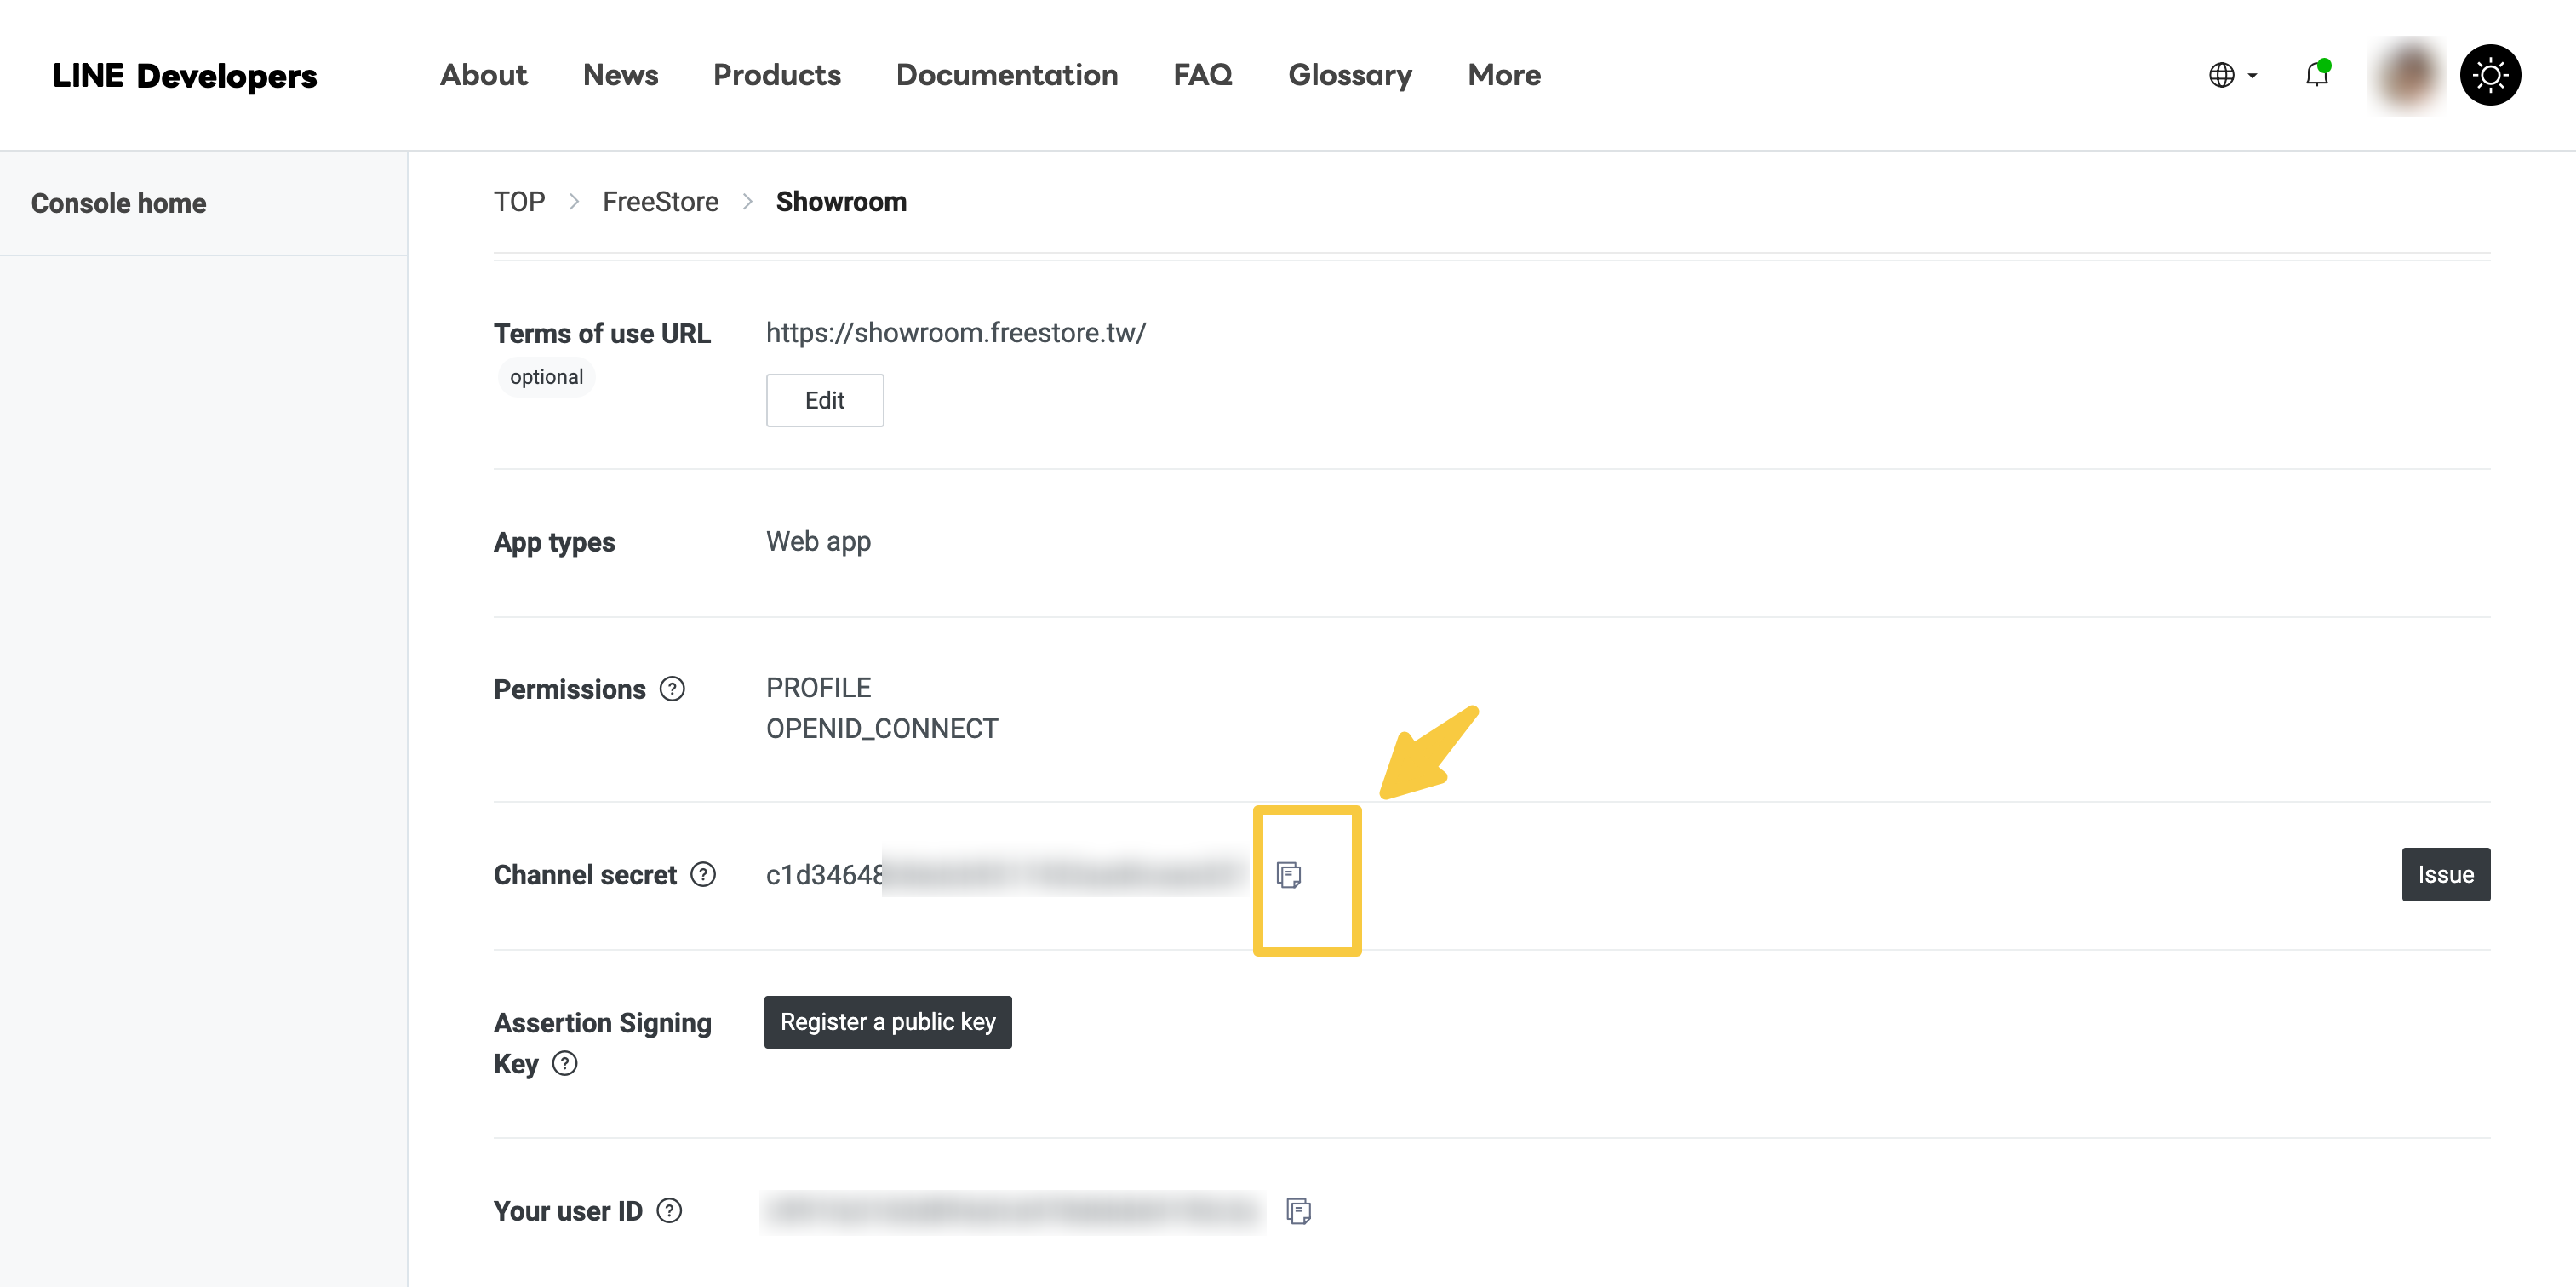Screen dimensions: 2576x1287
Task: Open the notifications bell
Action: 2316,74
